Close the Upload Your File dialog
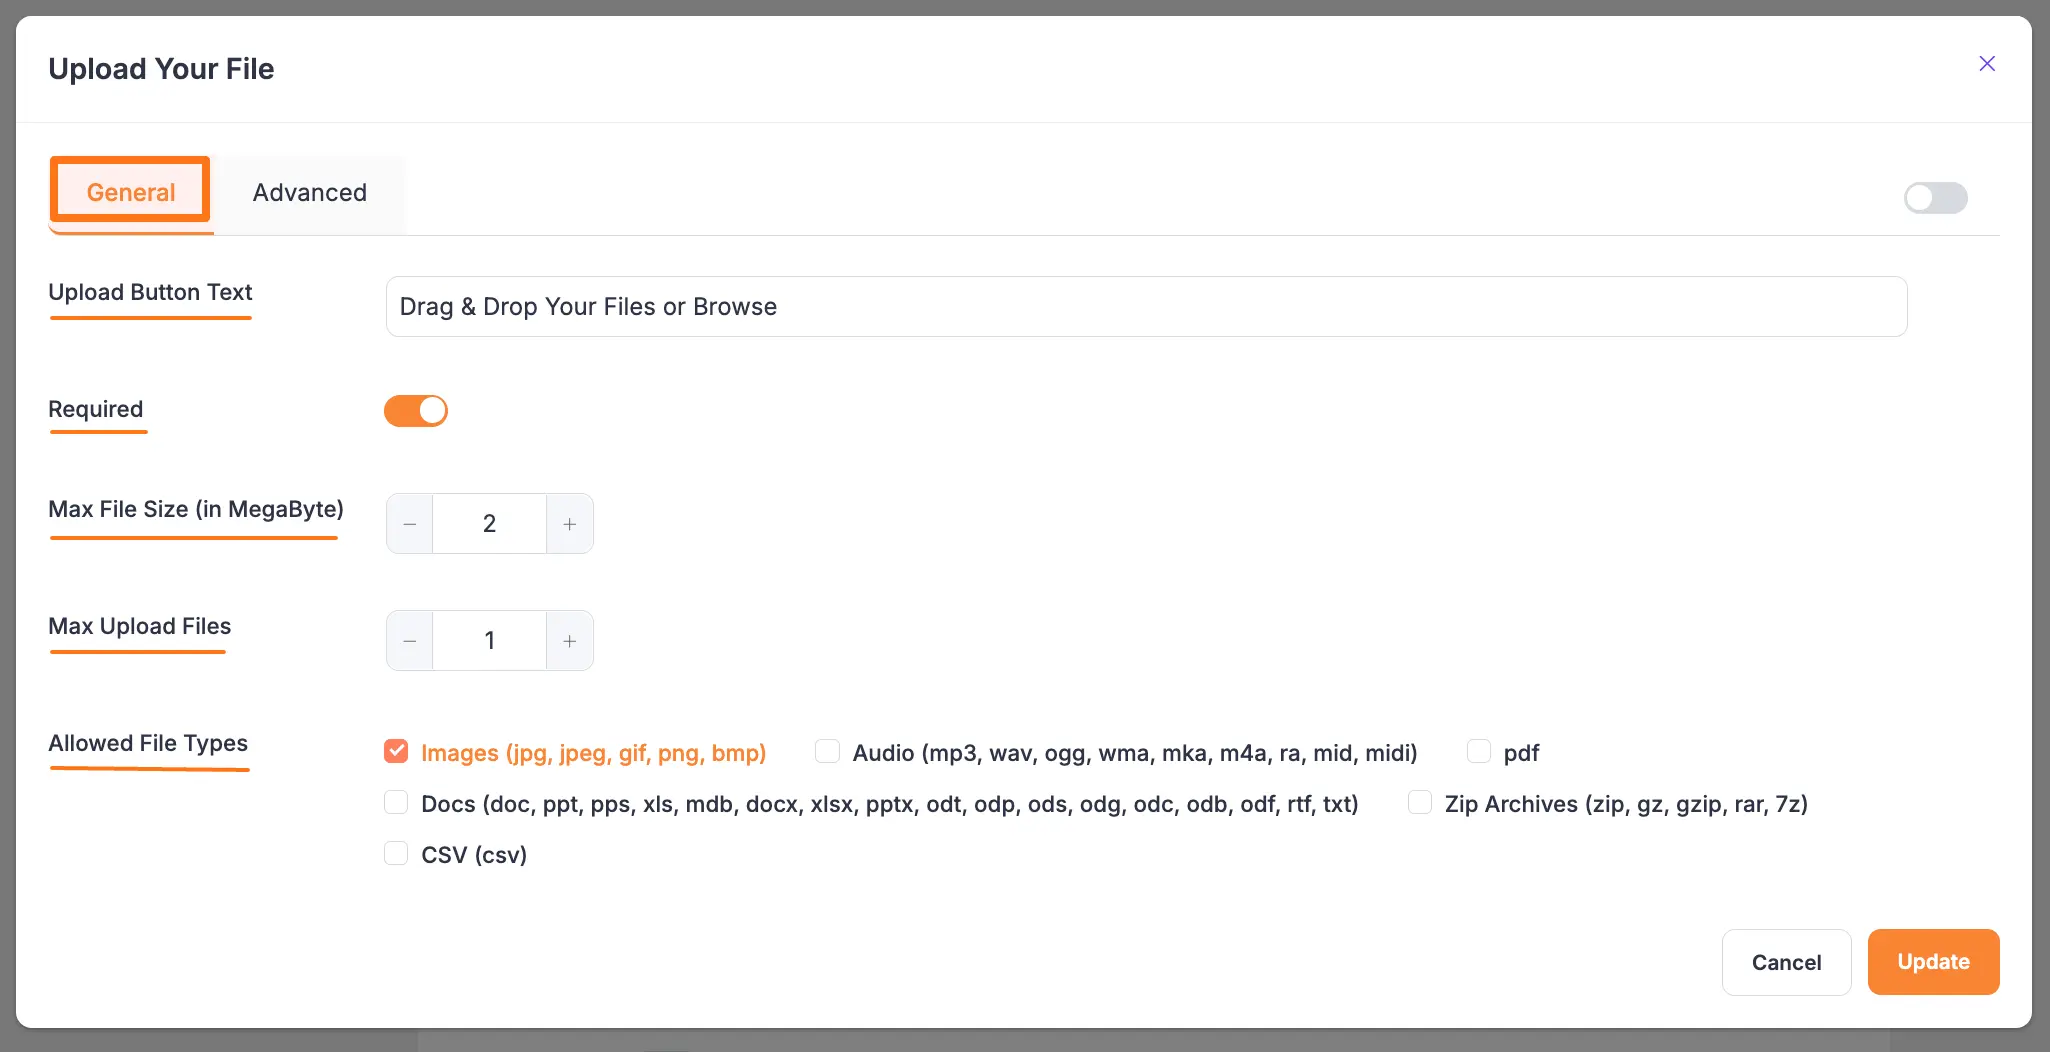2050x1052 pixels. (1987, 63)
